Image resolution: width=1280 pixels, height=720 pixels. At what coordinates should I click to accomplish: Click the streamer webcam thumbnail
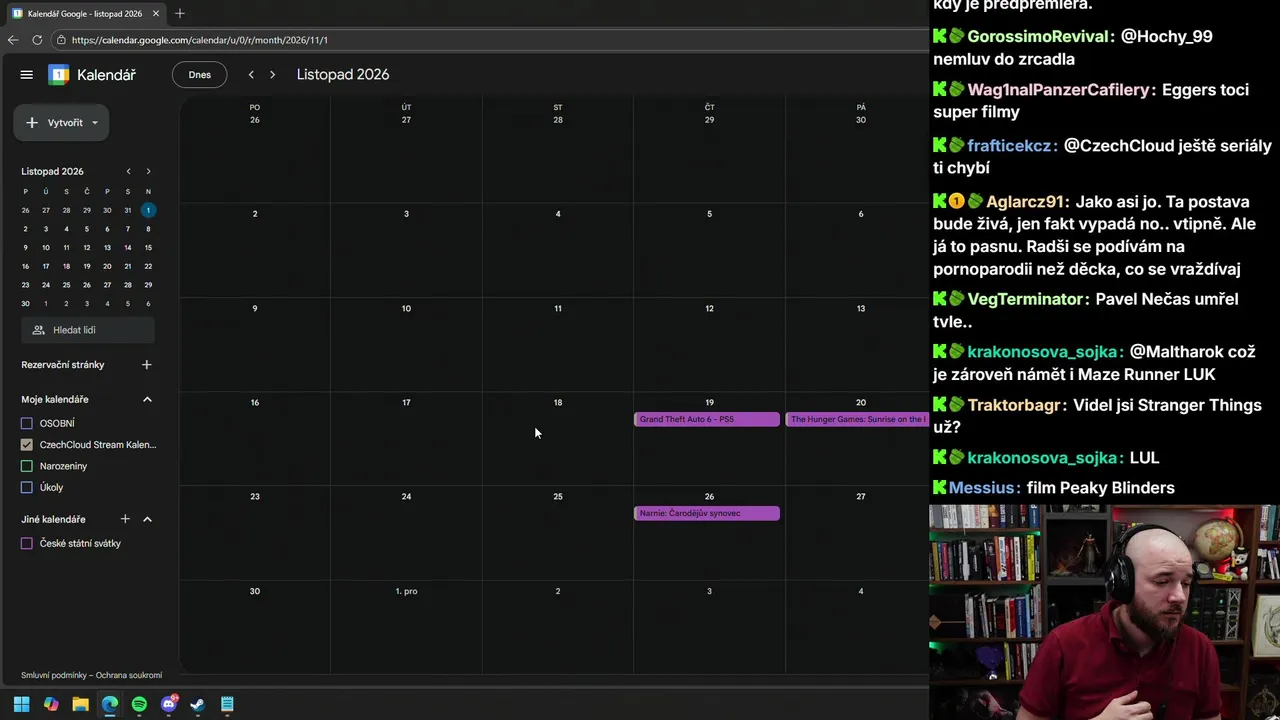(1104, 612)
